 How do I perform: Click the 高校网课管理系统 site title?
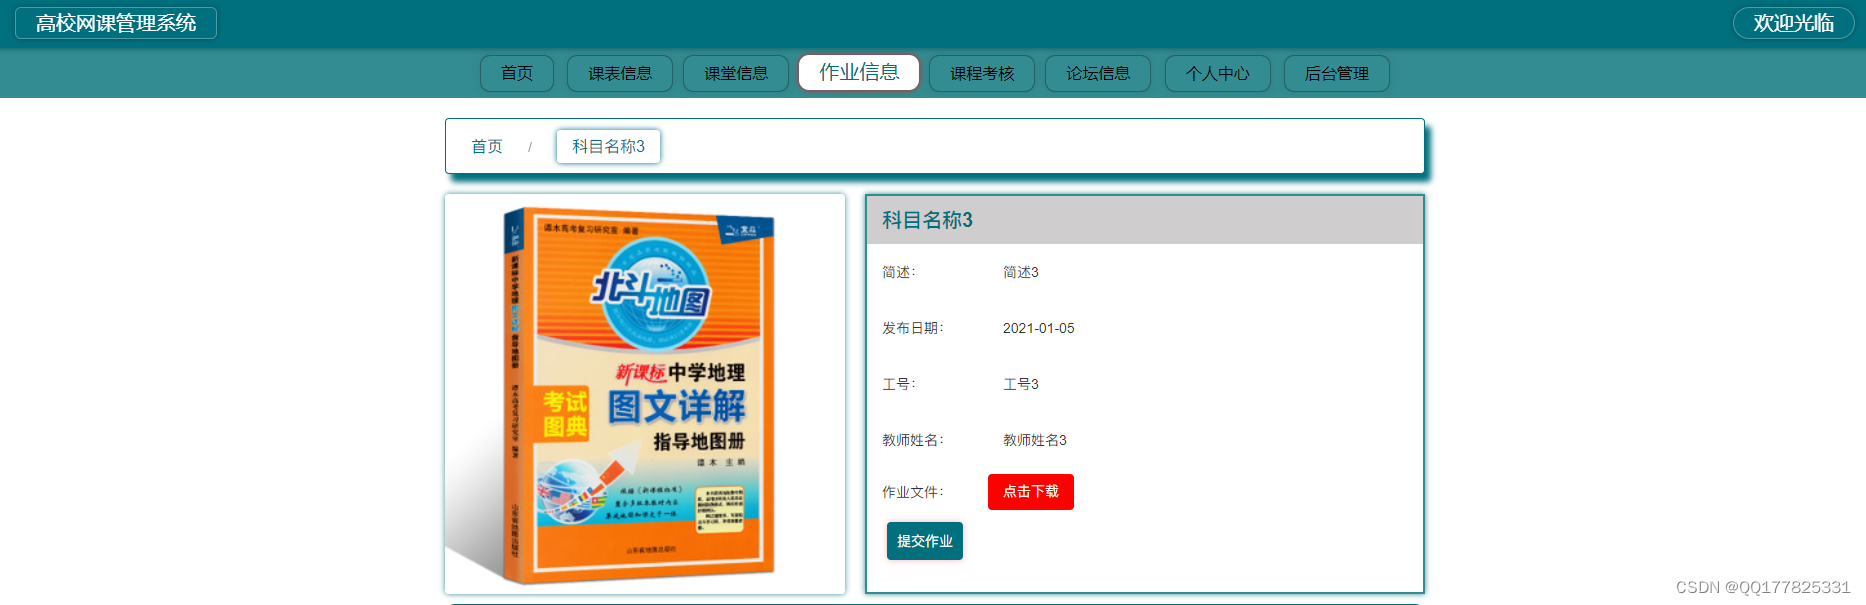(116, 23)
